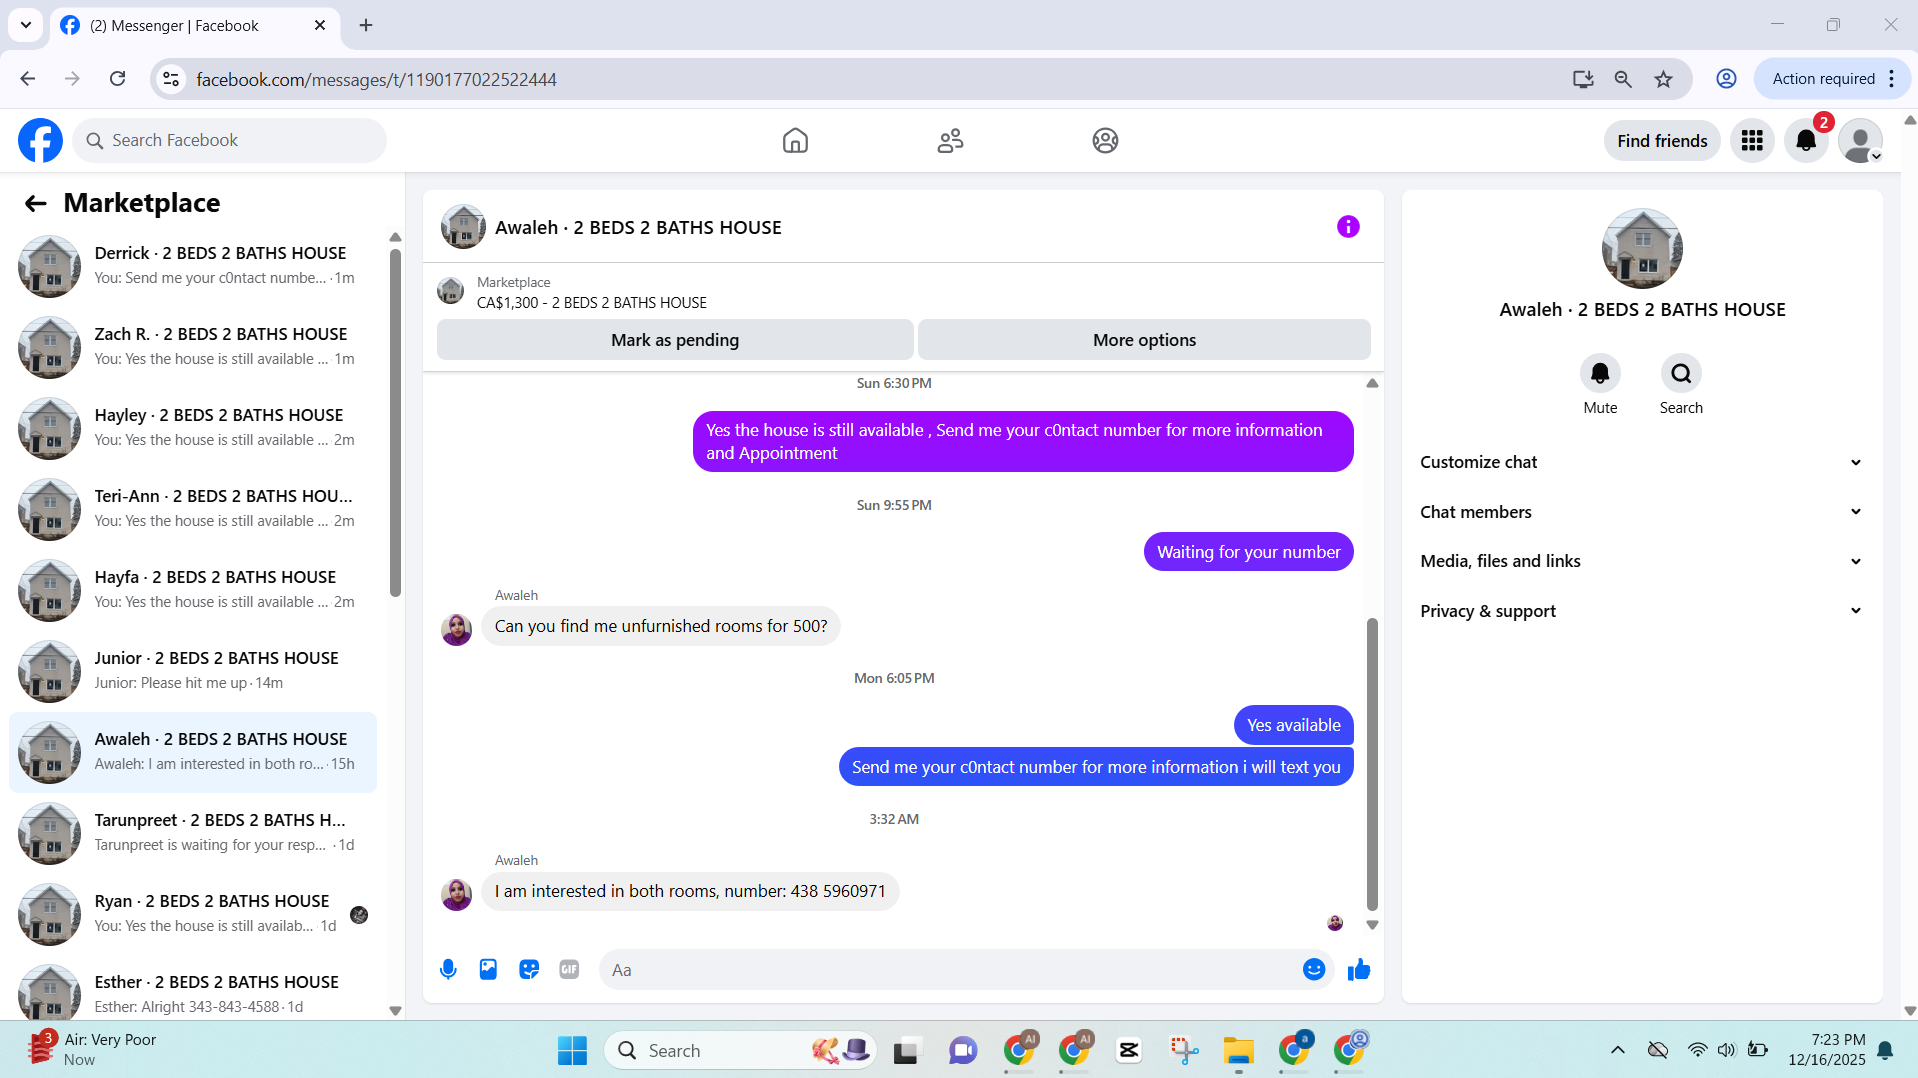This screenshot has height=1078, width=1918.
Task: Open the account profile avatar menu
Action: [x=1860, y=140]
